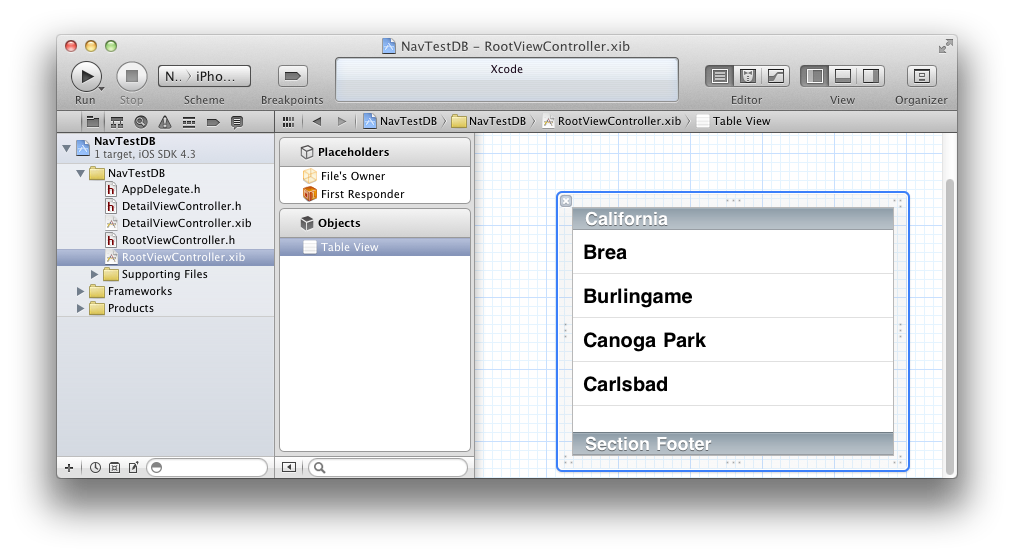Select RootViewController.xib in the navigator

tap(166, 257)
